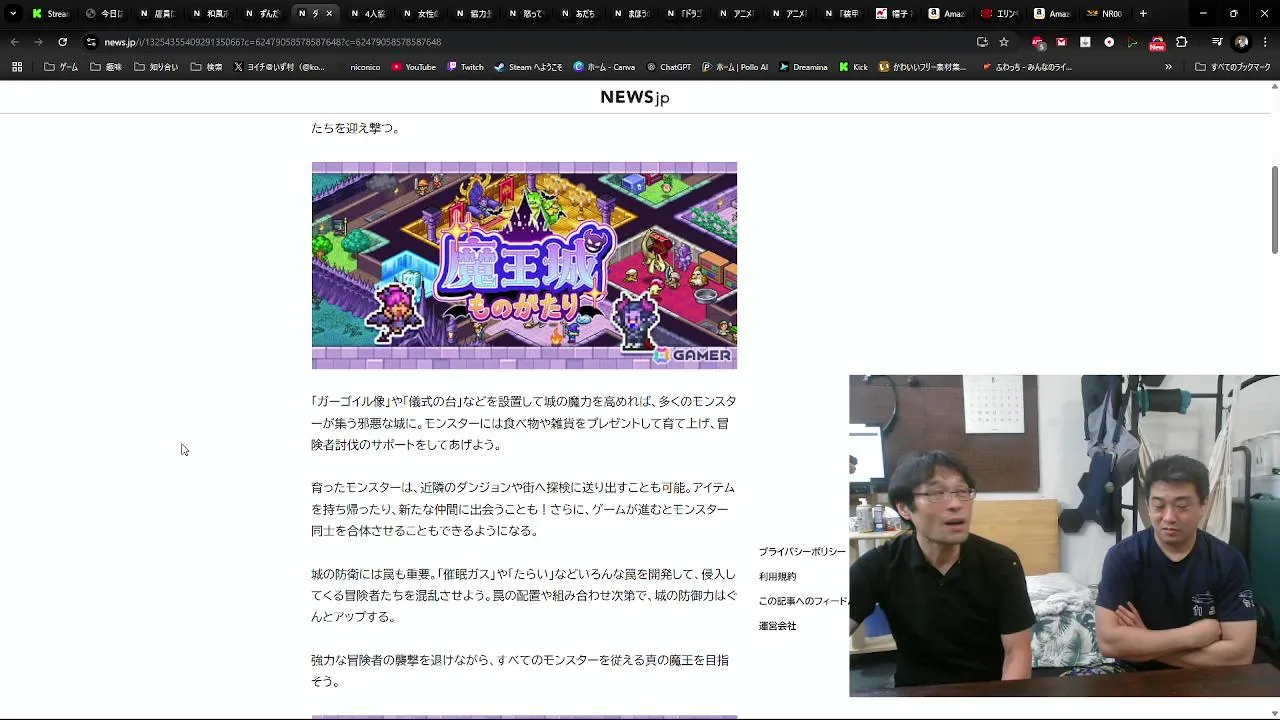The width and height of the screenshot is (1280, 720).
Task: Switch to the 女性 tab
Action: (x=421, y=13)
